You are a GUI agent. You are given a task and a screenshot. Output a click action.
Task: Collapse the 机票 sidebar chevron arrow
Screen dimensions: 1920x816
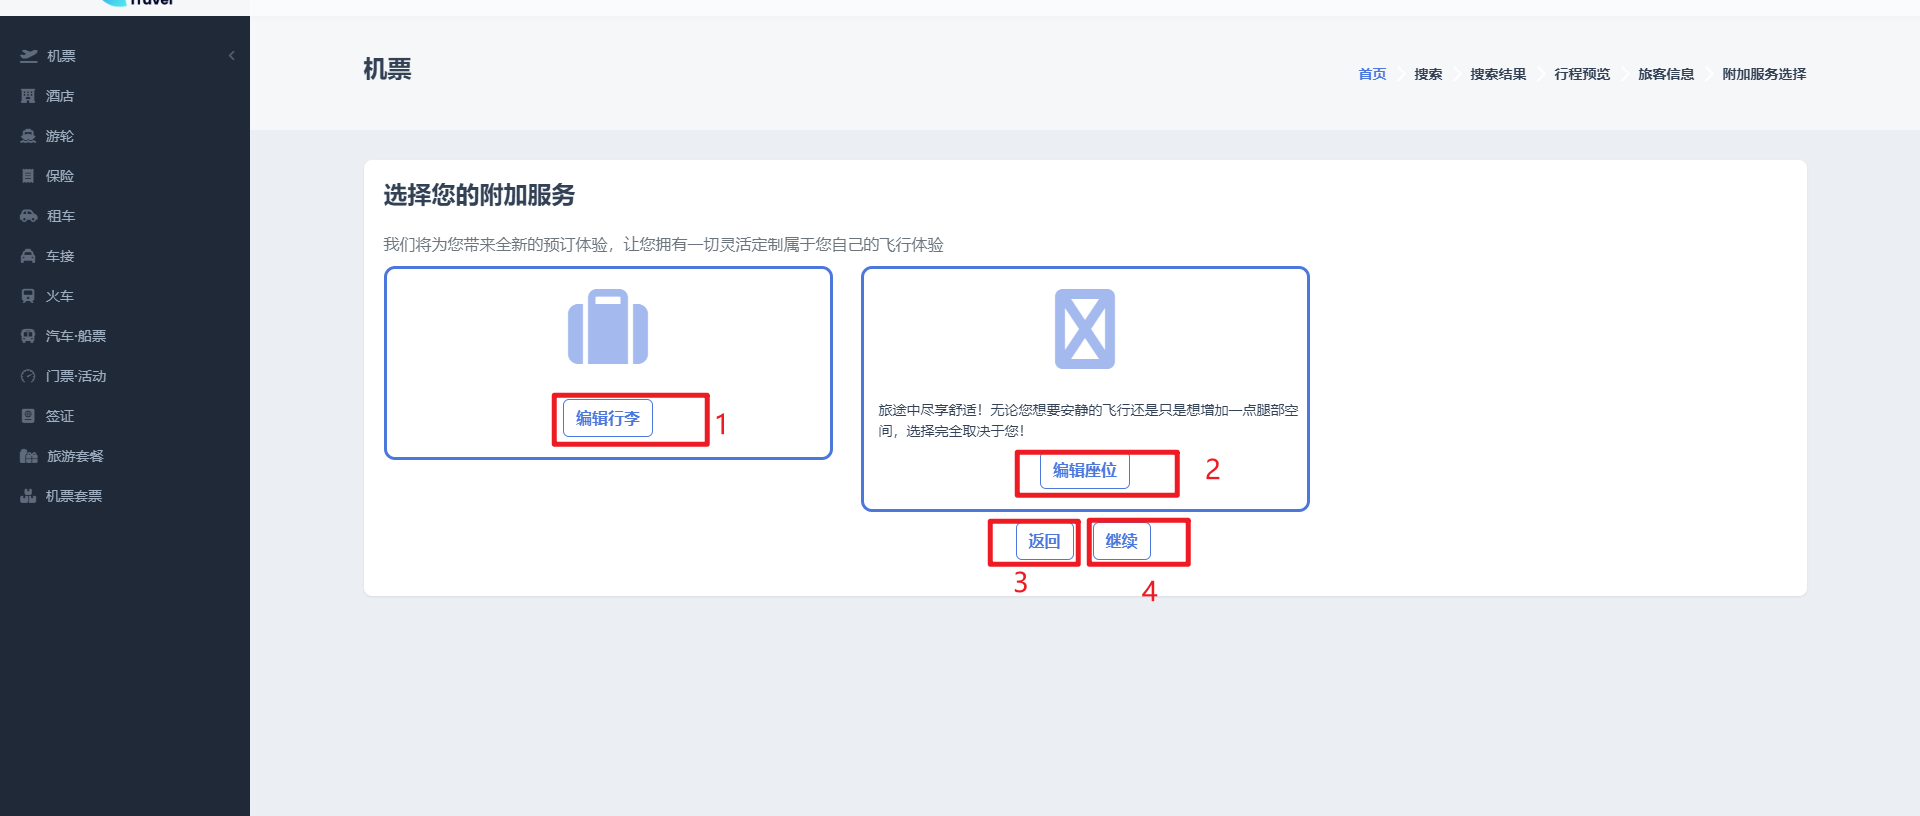click(232, 56)
